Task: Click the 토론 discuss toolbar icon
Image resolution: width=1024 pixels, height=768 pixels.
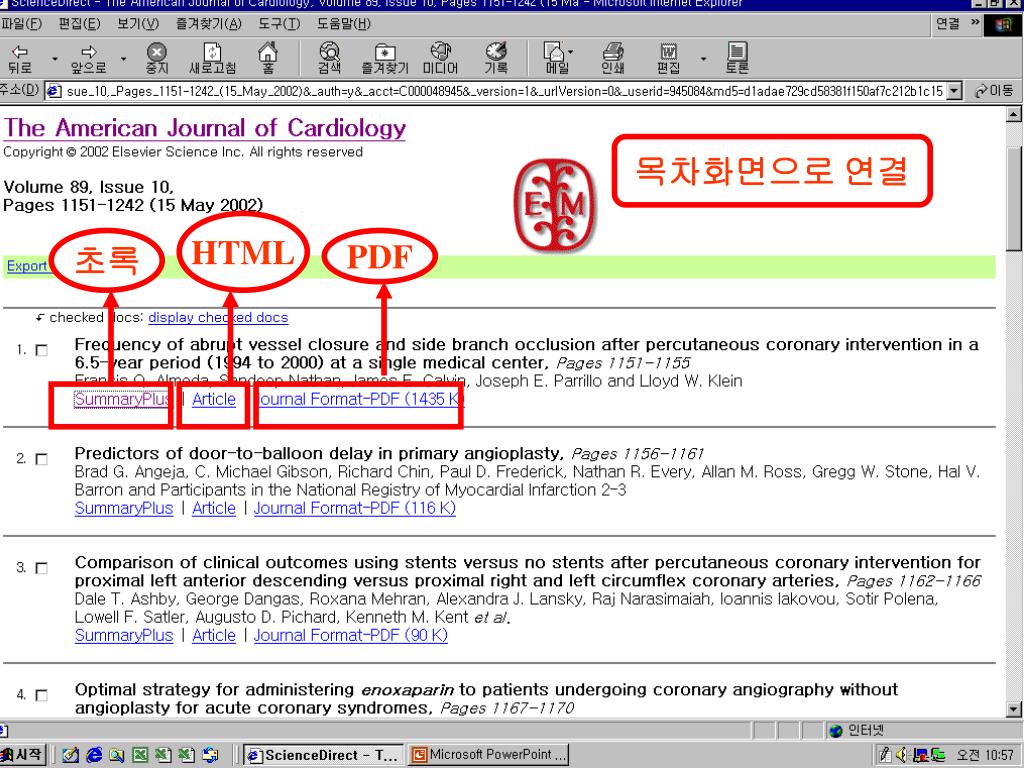Action: click(x=737, y=59)
